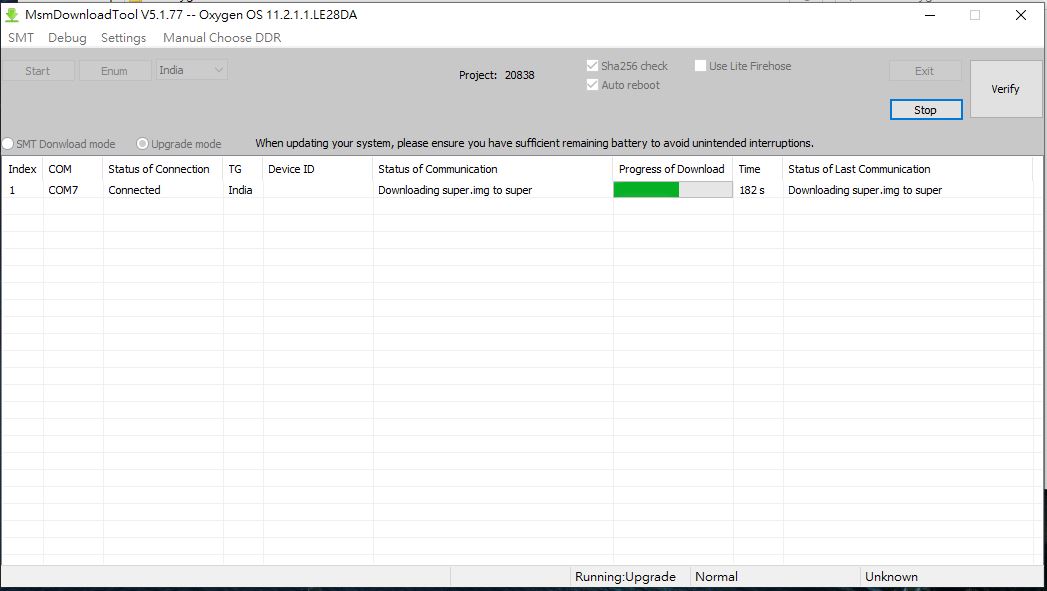The width and height of the screenshot is (1047, 591).
Task: Stop the download with Stop button
Action: pyautogui.click(x=925, y=110)
